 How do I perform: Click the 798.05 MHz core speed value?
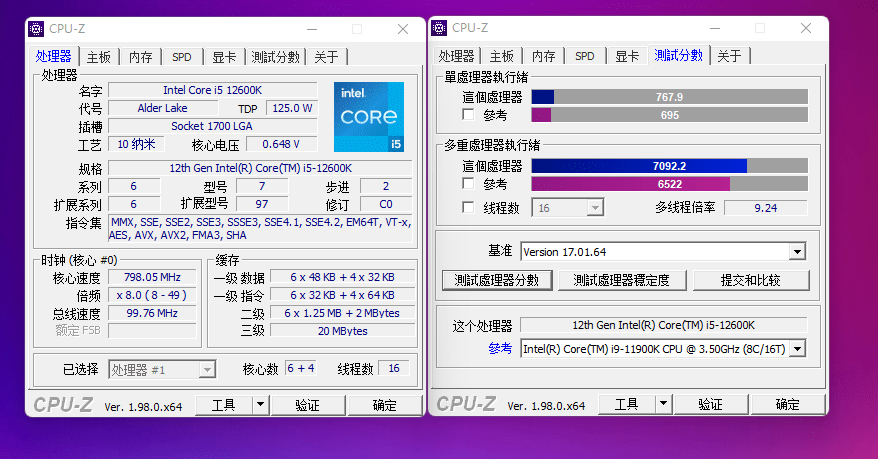click(x=152, y=277)
